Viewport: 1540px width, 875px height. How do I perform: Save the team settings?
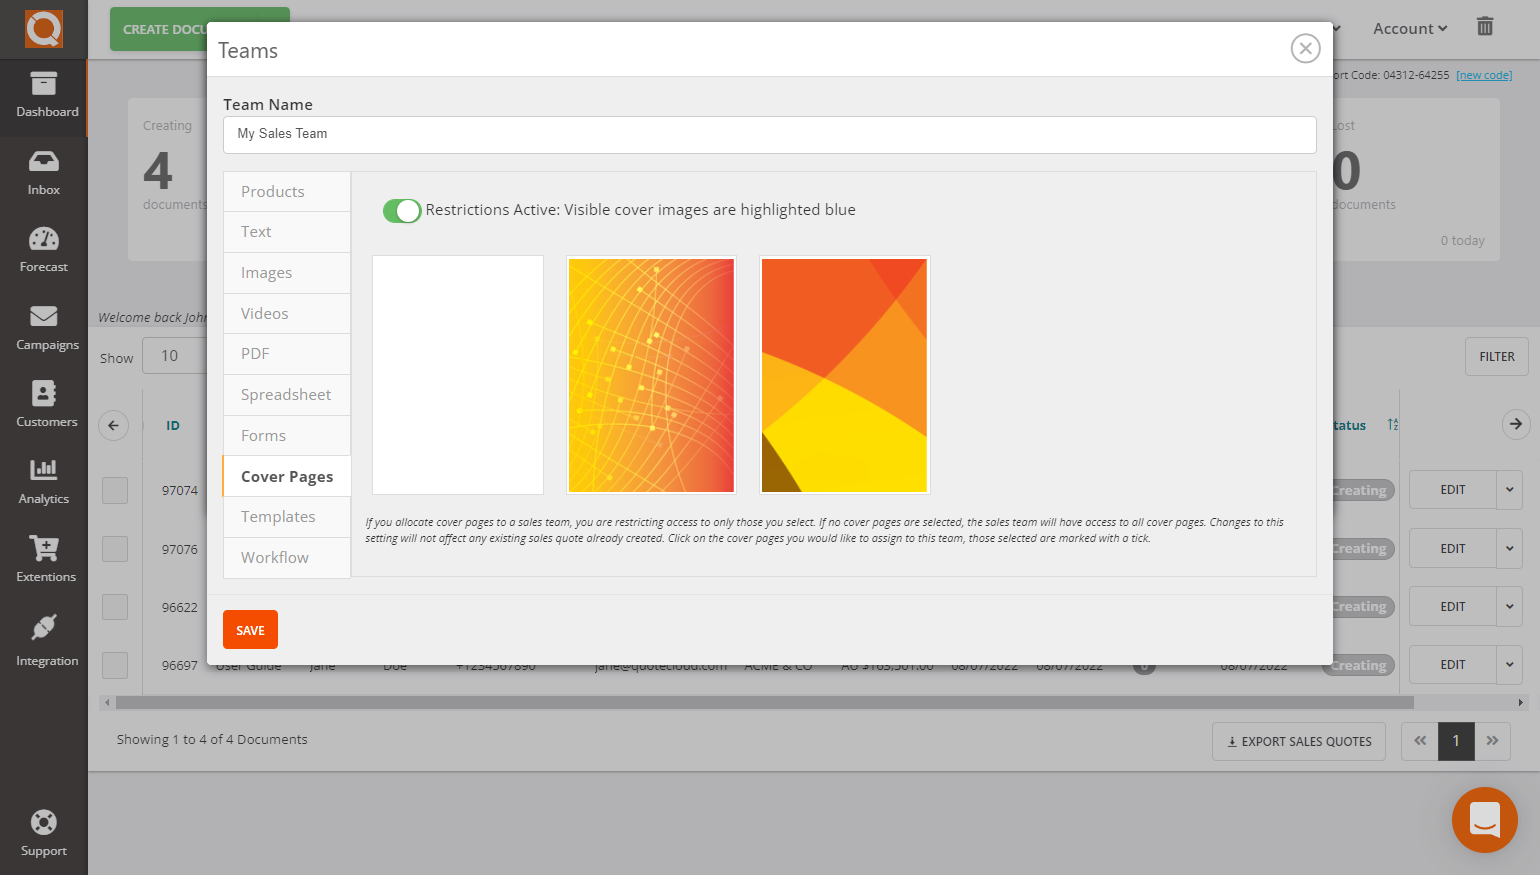click(x=250, y=629)
